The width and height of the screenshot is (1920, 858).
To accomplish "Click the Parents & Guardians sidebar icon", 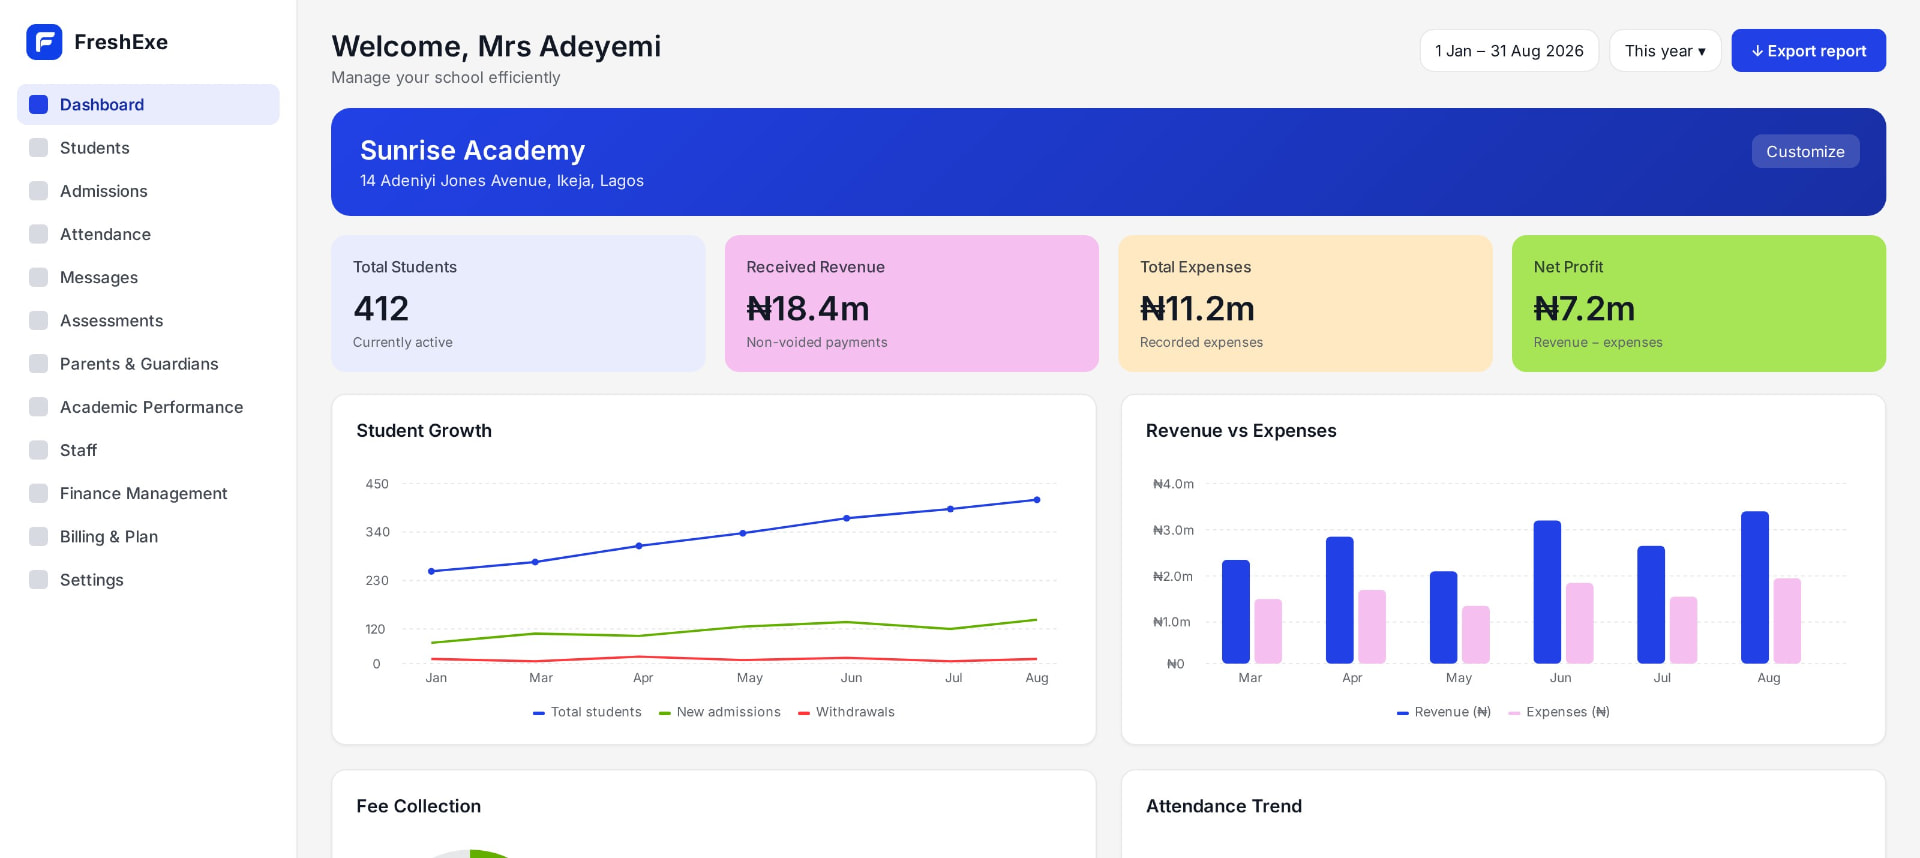I will point(39,364).
